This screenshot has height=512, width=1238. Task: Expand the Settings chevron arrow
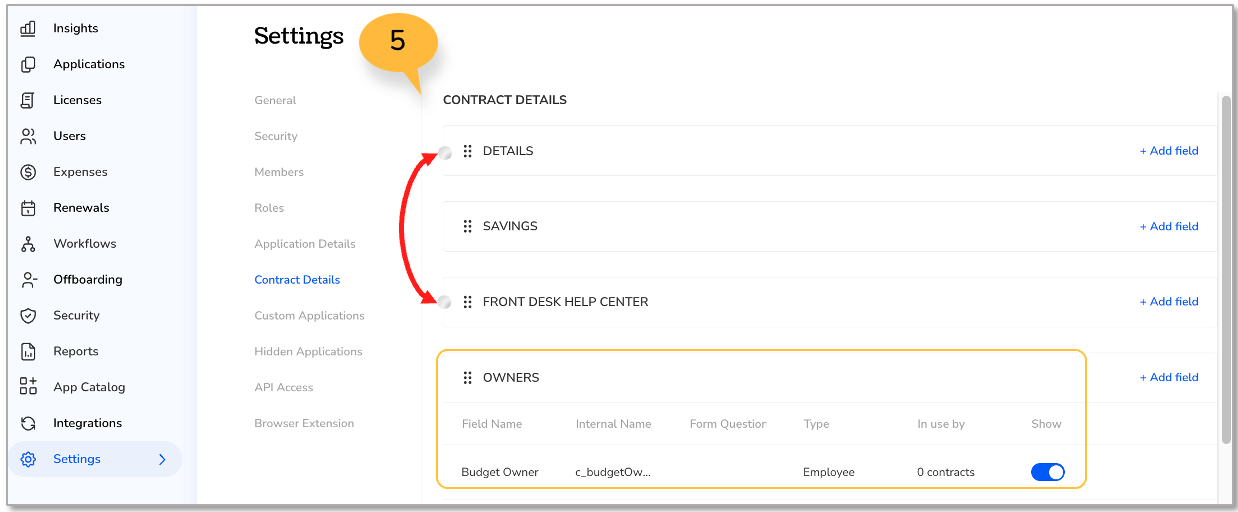point(162,459)
